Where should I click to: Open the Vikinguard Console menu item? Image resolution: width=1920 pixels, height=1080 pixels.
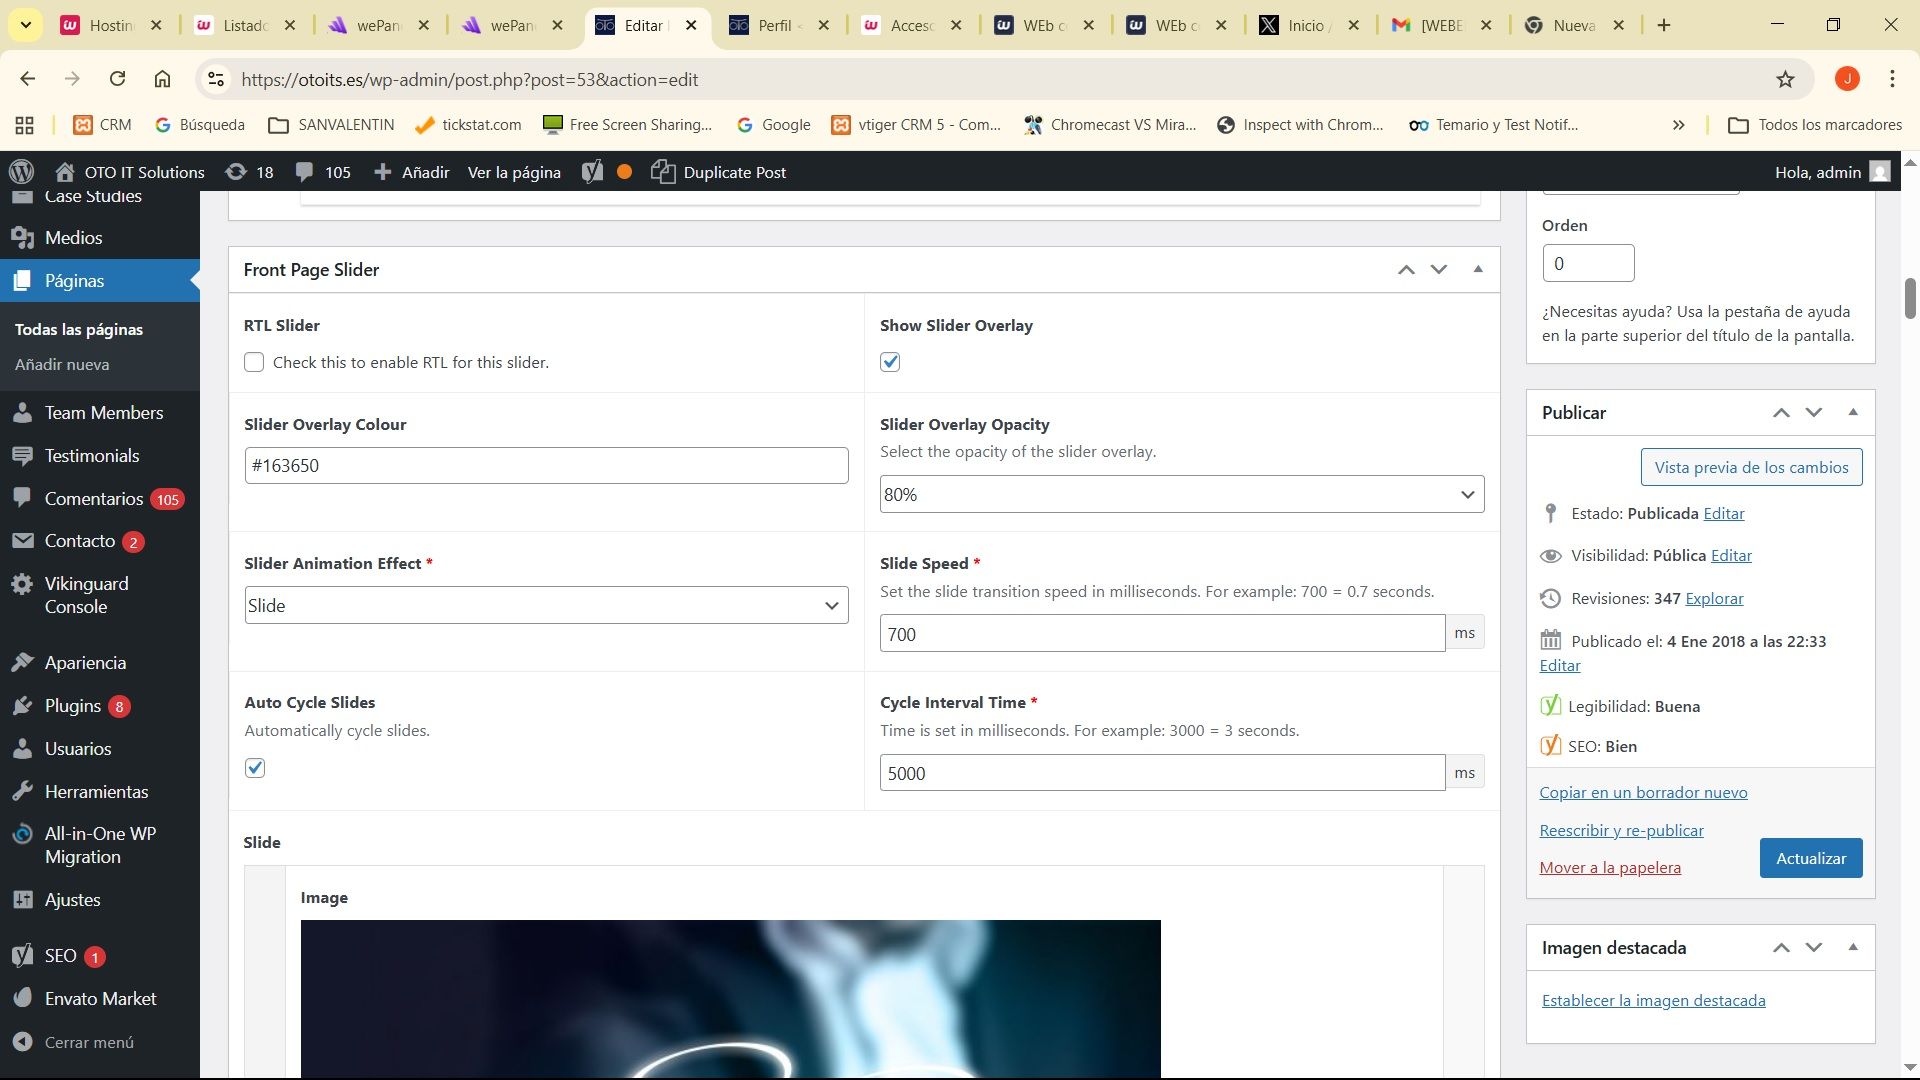(86, 595)
